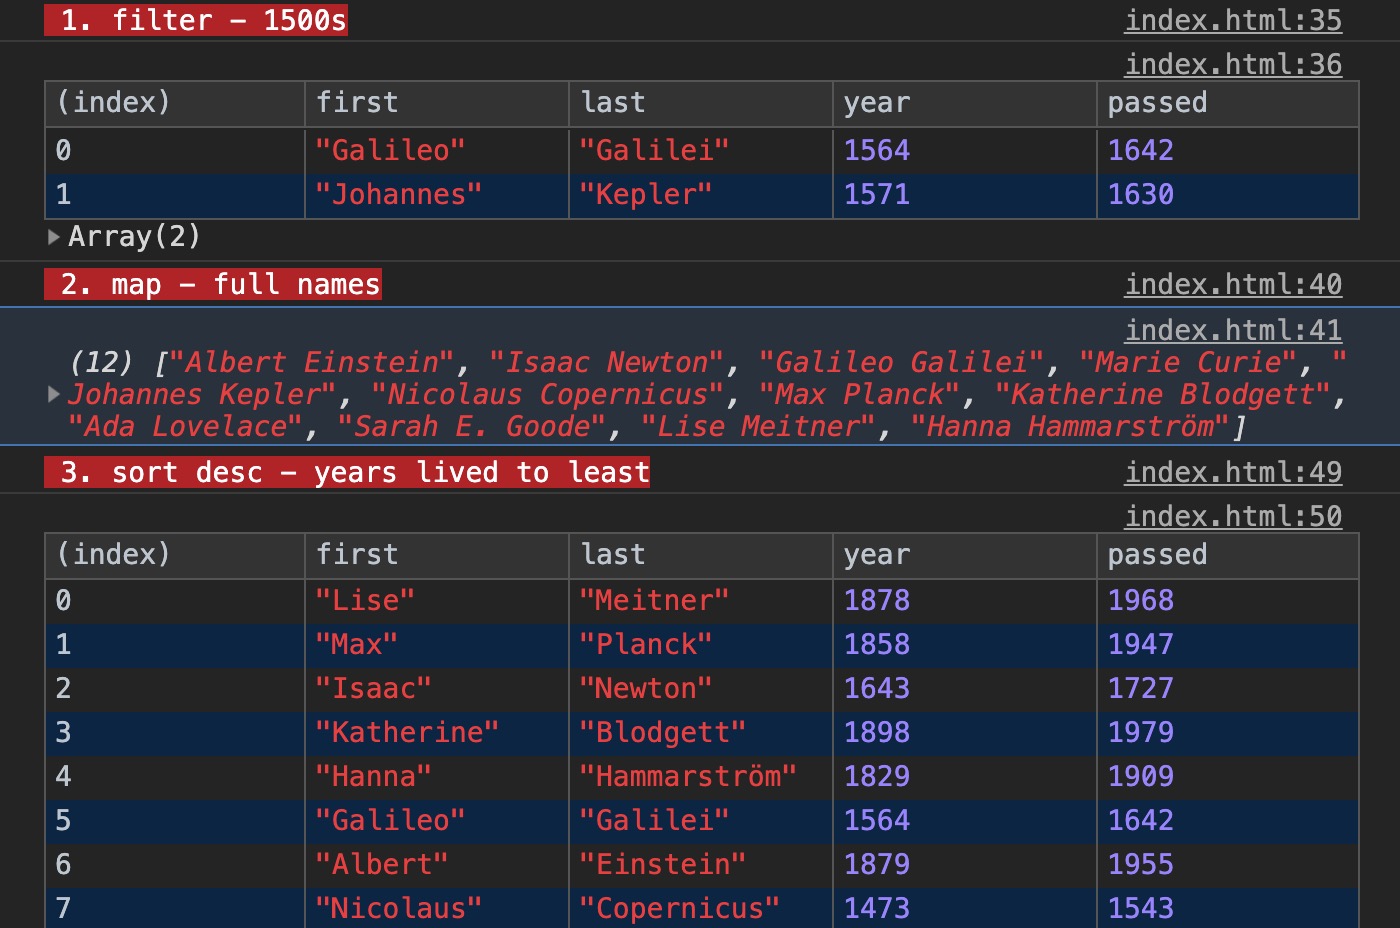Open the index.html:50 source link
1400x928 pixels.
[1233, 516]
